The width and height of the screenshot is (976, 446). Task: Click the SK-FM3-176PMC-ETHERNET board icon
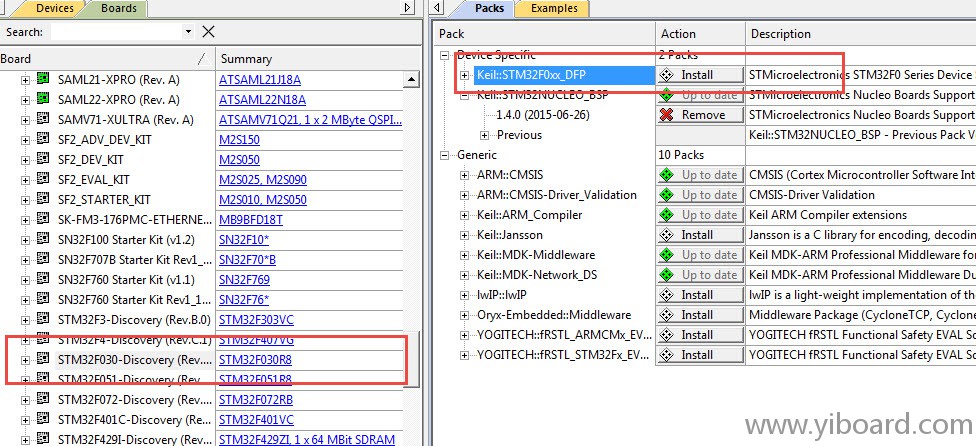43,218
